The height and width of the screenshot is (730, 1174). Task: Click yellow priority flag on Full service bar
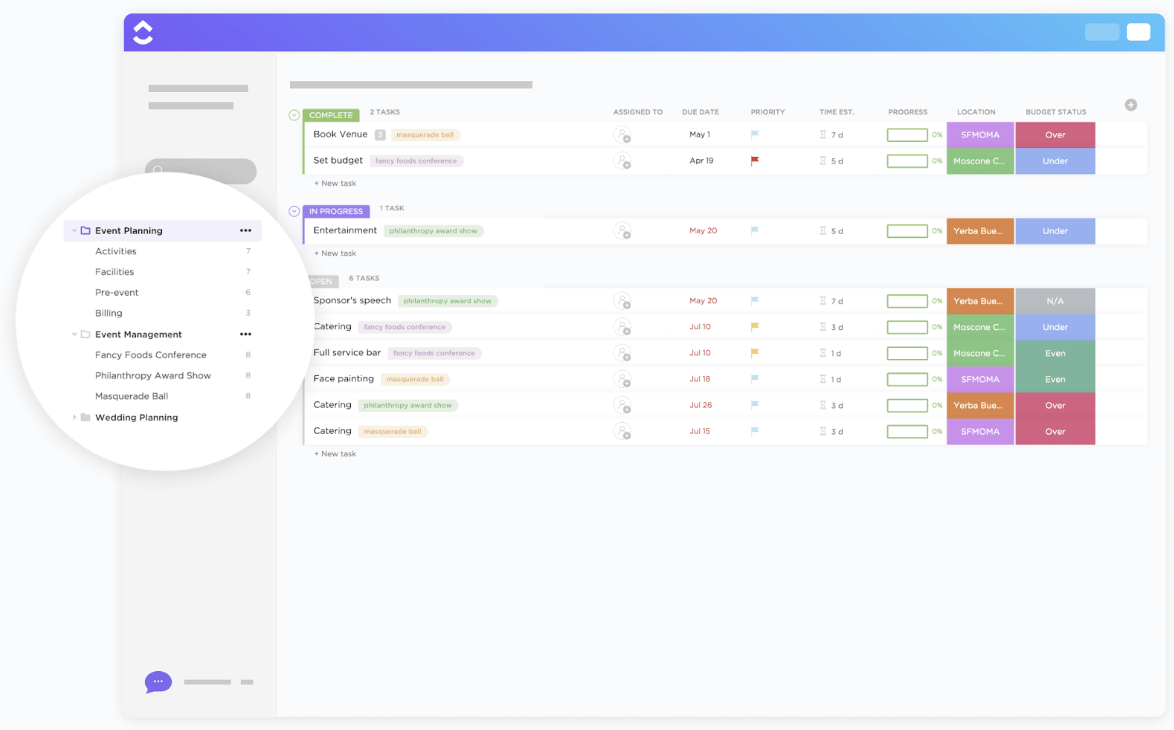(x=755, y=353)
